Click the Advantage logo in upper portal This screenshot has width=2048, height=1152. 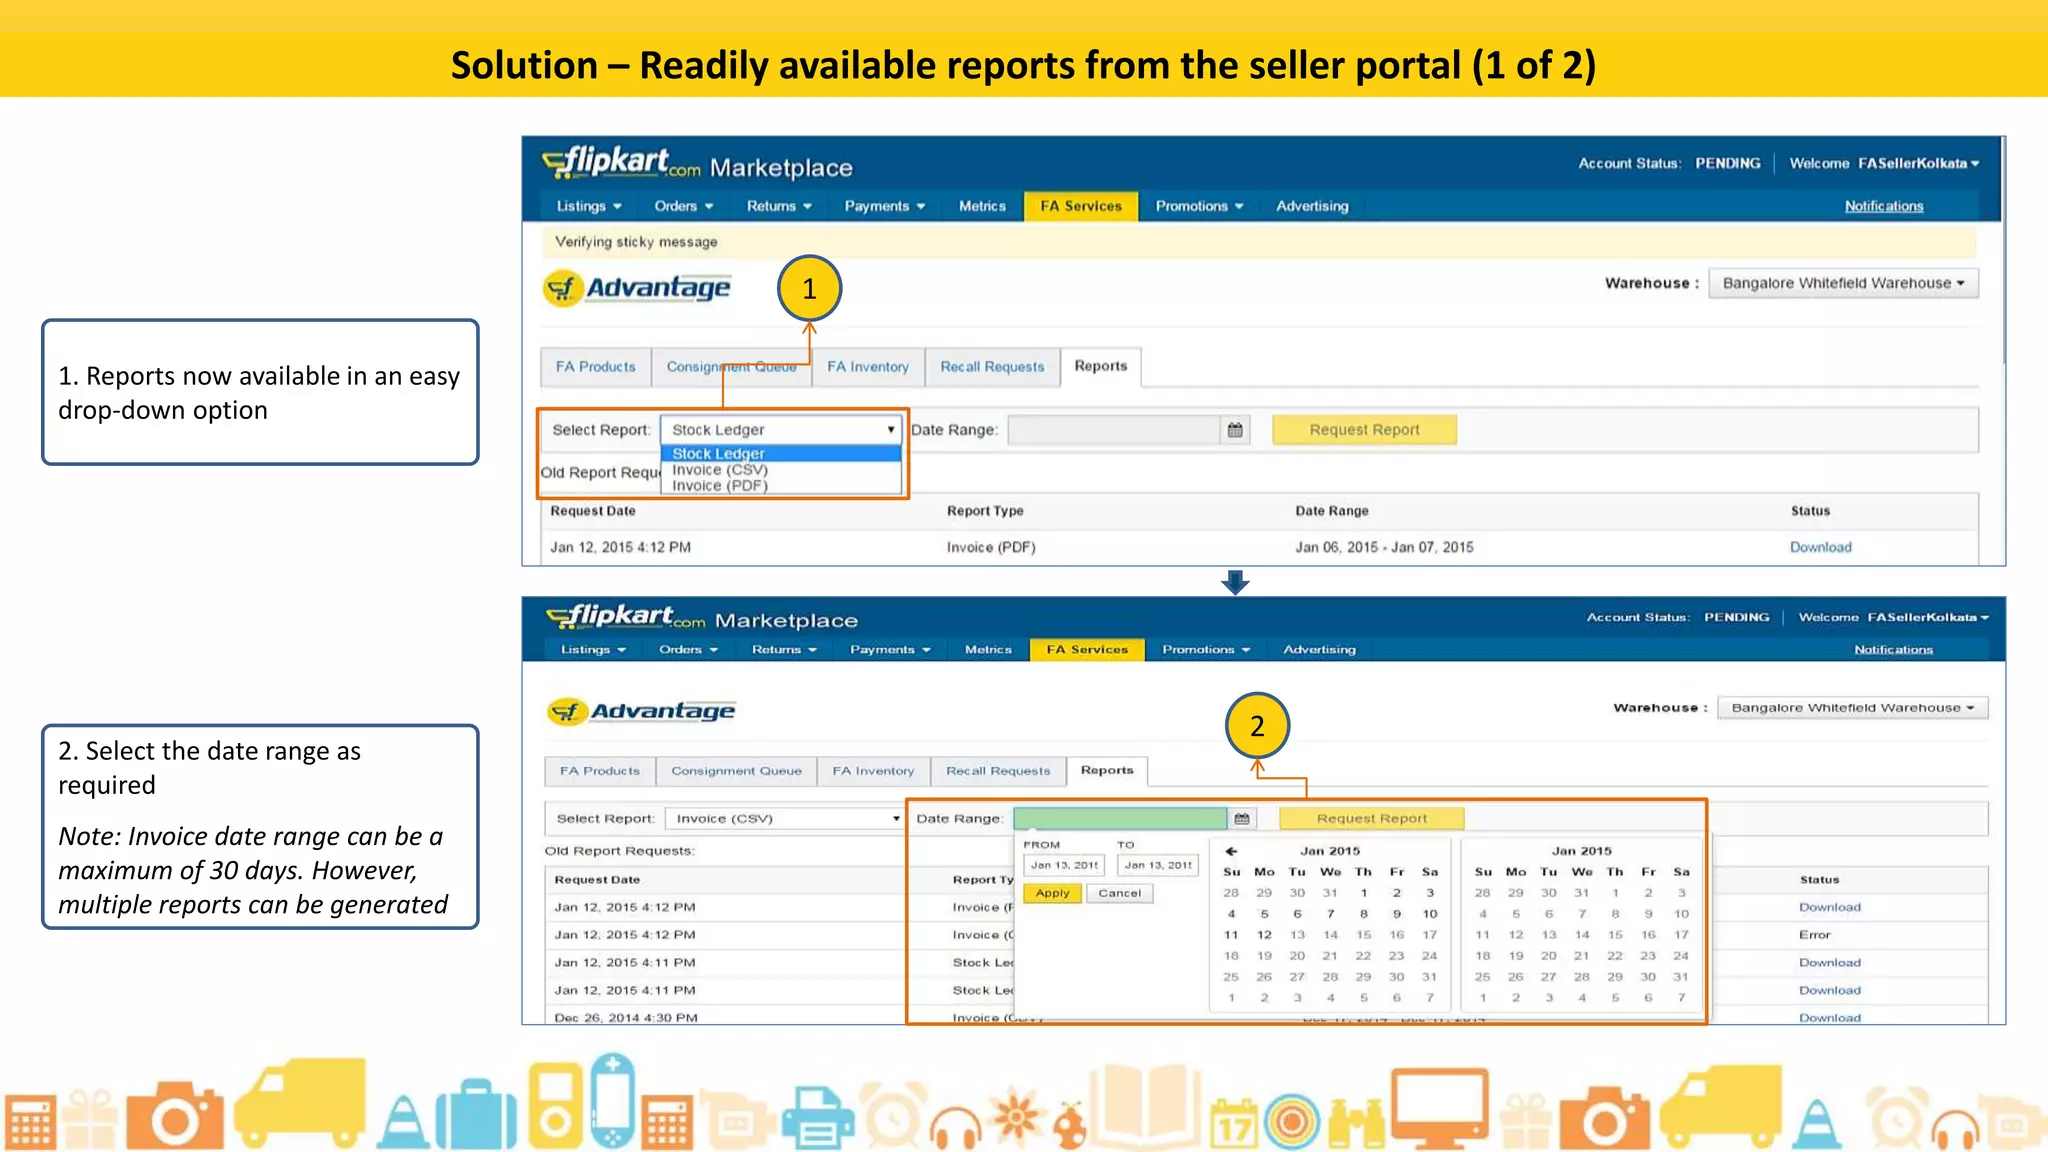(637, 288)
